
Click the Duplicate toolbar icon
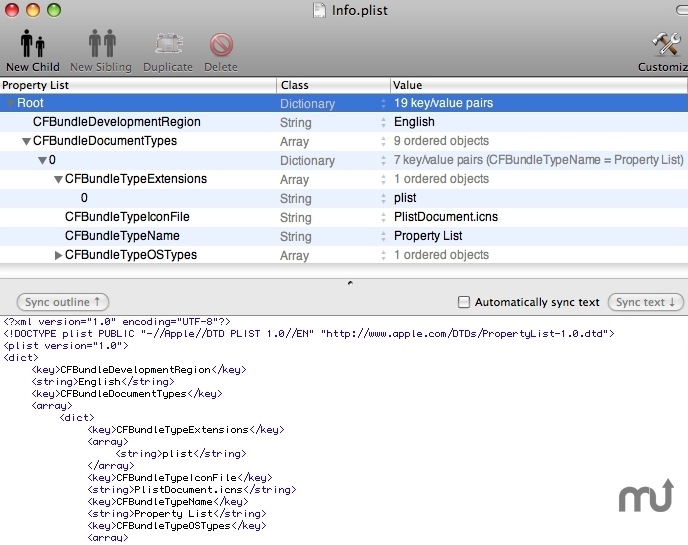click(168, 44)
